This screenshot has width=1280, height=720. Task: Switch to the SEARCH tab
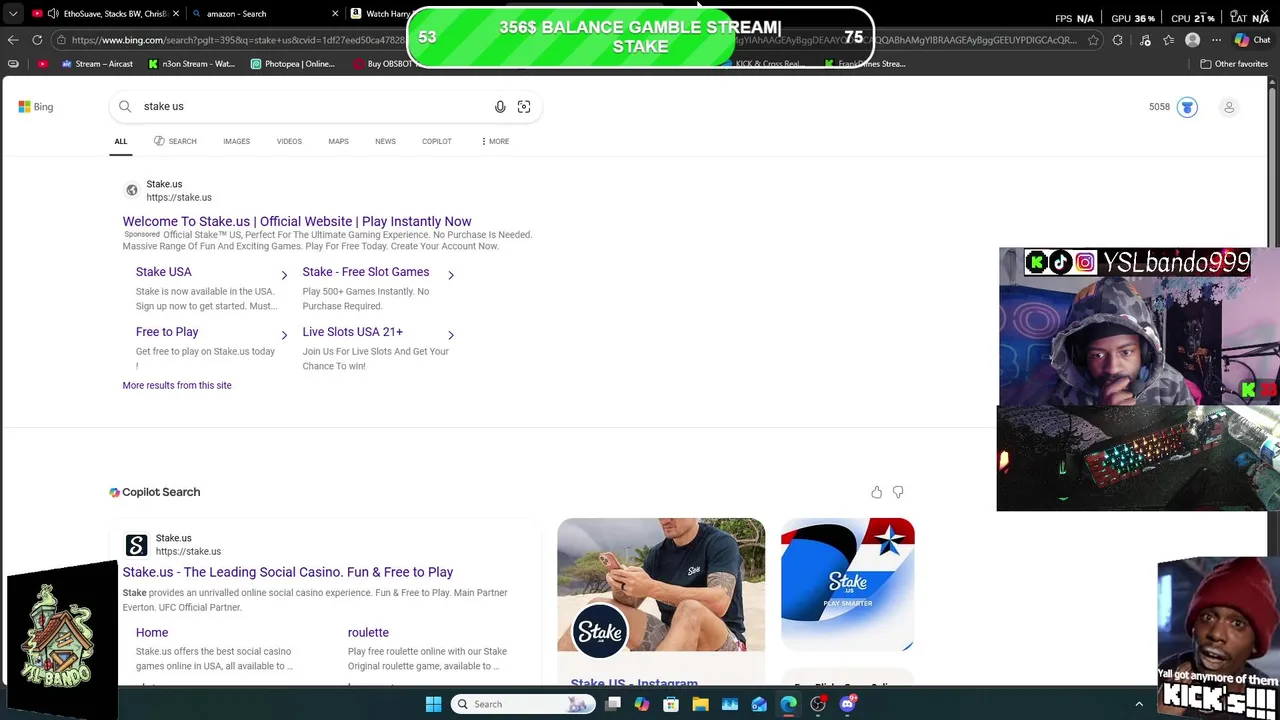click(x=175, y=141)
